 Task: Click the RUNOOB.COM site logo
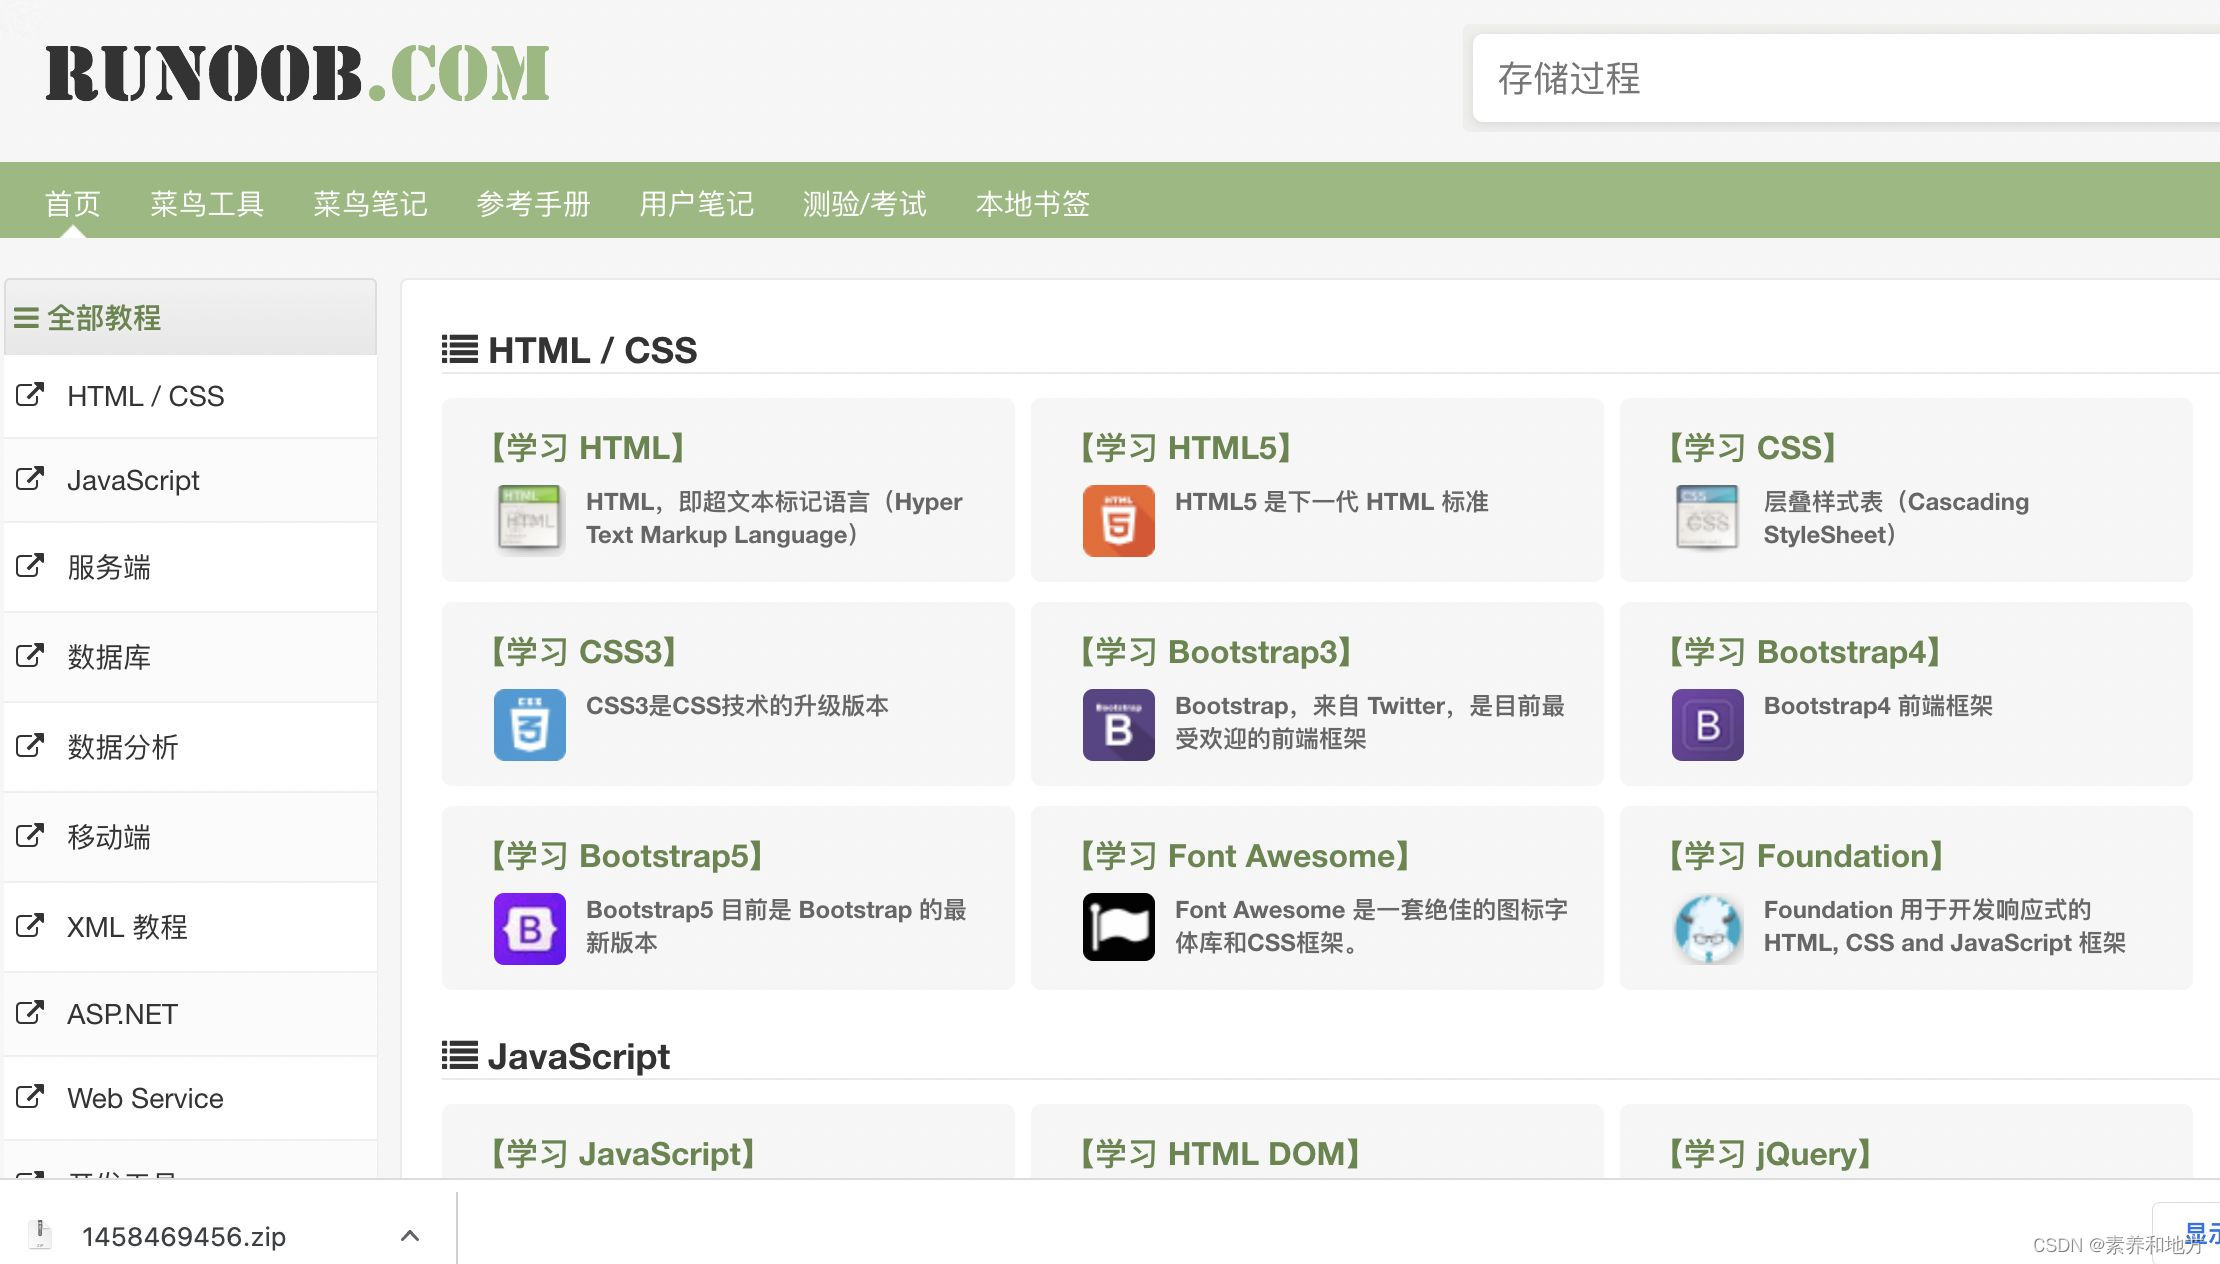click(x=298, y=74)
